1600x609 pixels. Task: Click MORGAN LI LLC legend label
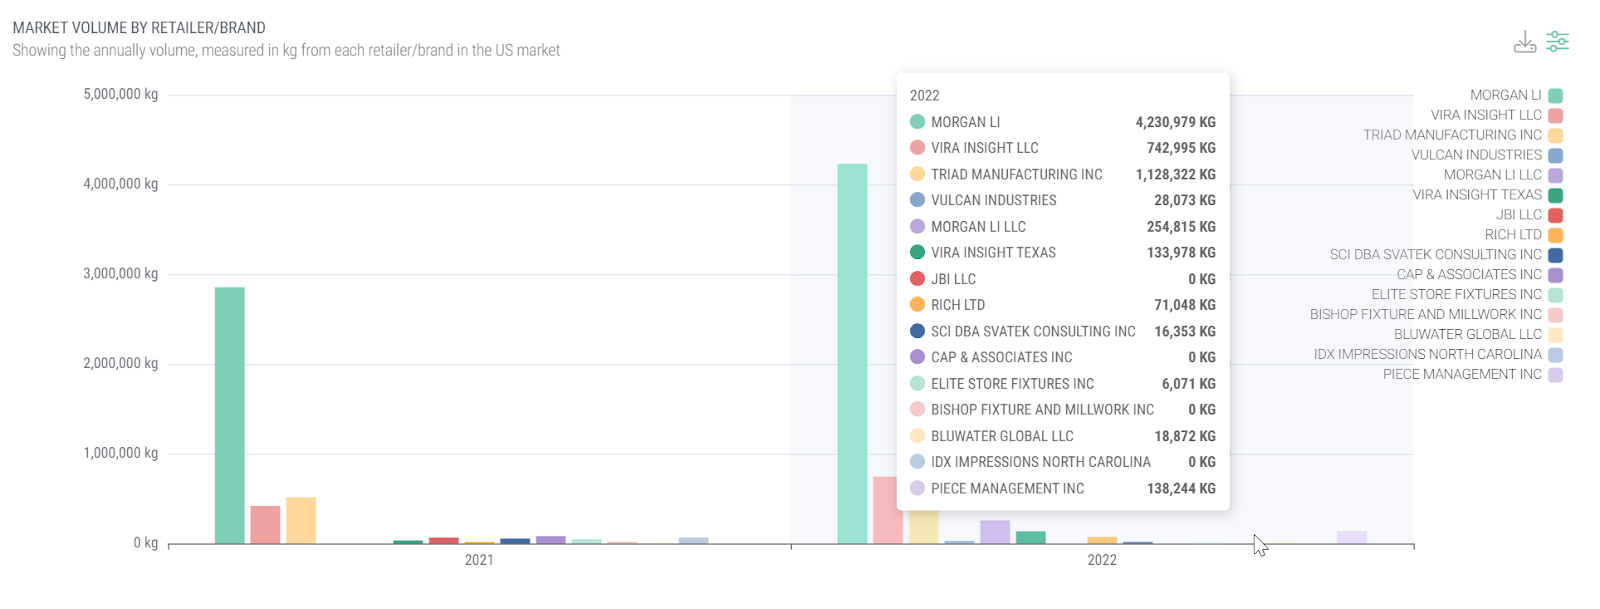[1492, 175]
